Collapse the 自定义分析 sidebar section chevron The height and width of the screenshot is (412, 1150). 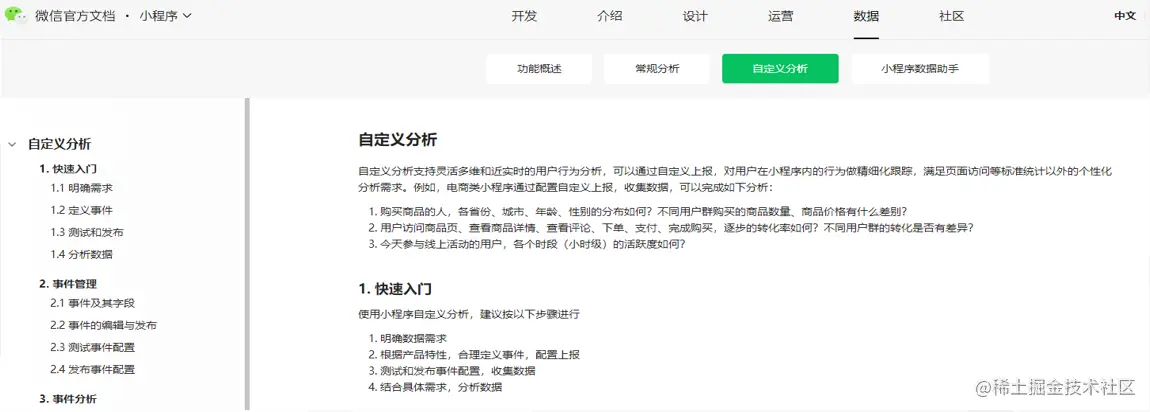pos(12,144)
